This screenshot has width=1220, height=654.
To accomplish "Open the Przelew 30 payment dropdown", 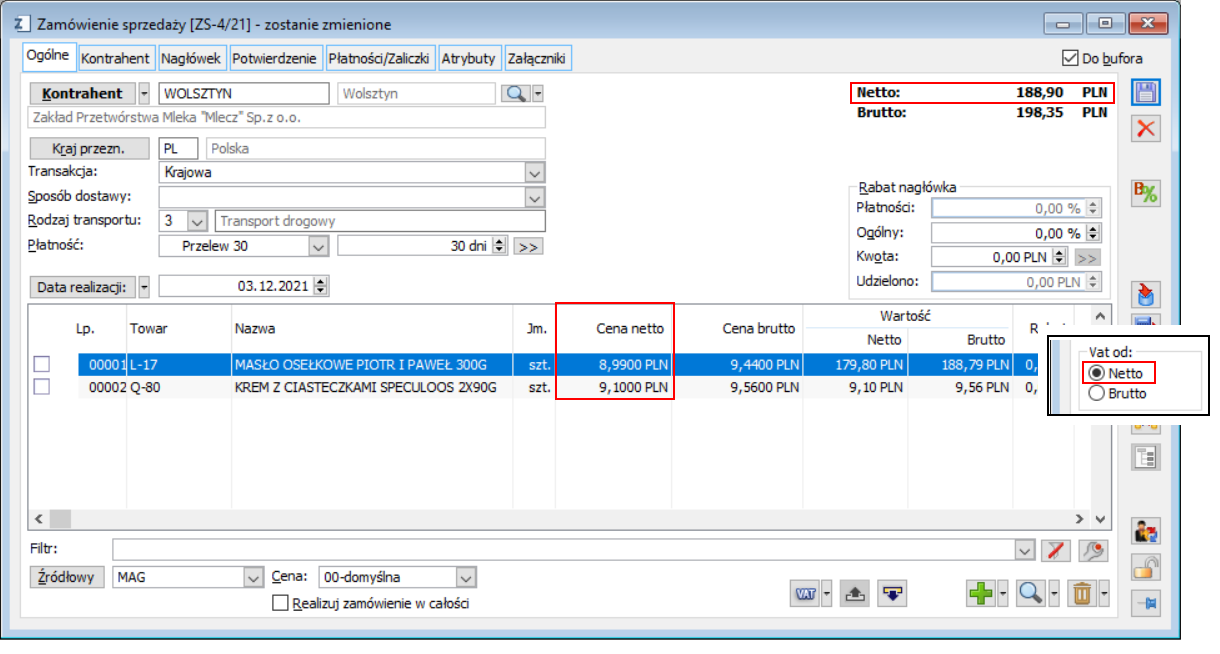I will click(x=318, y=245).
